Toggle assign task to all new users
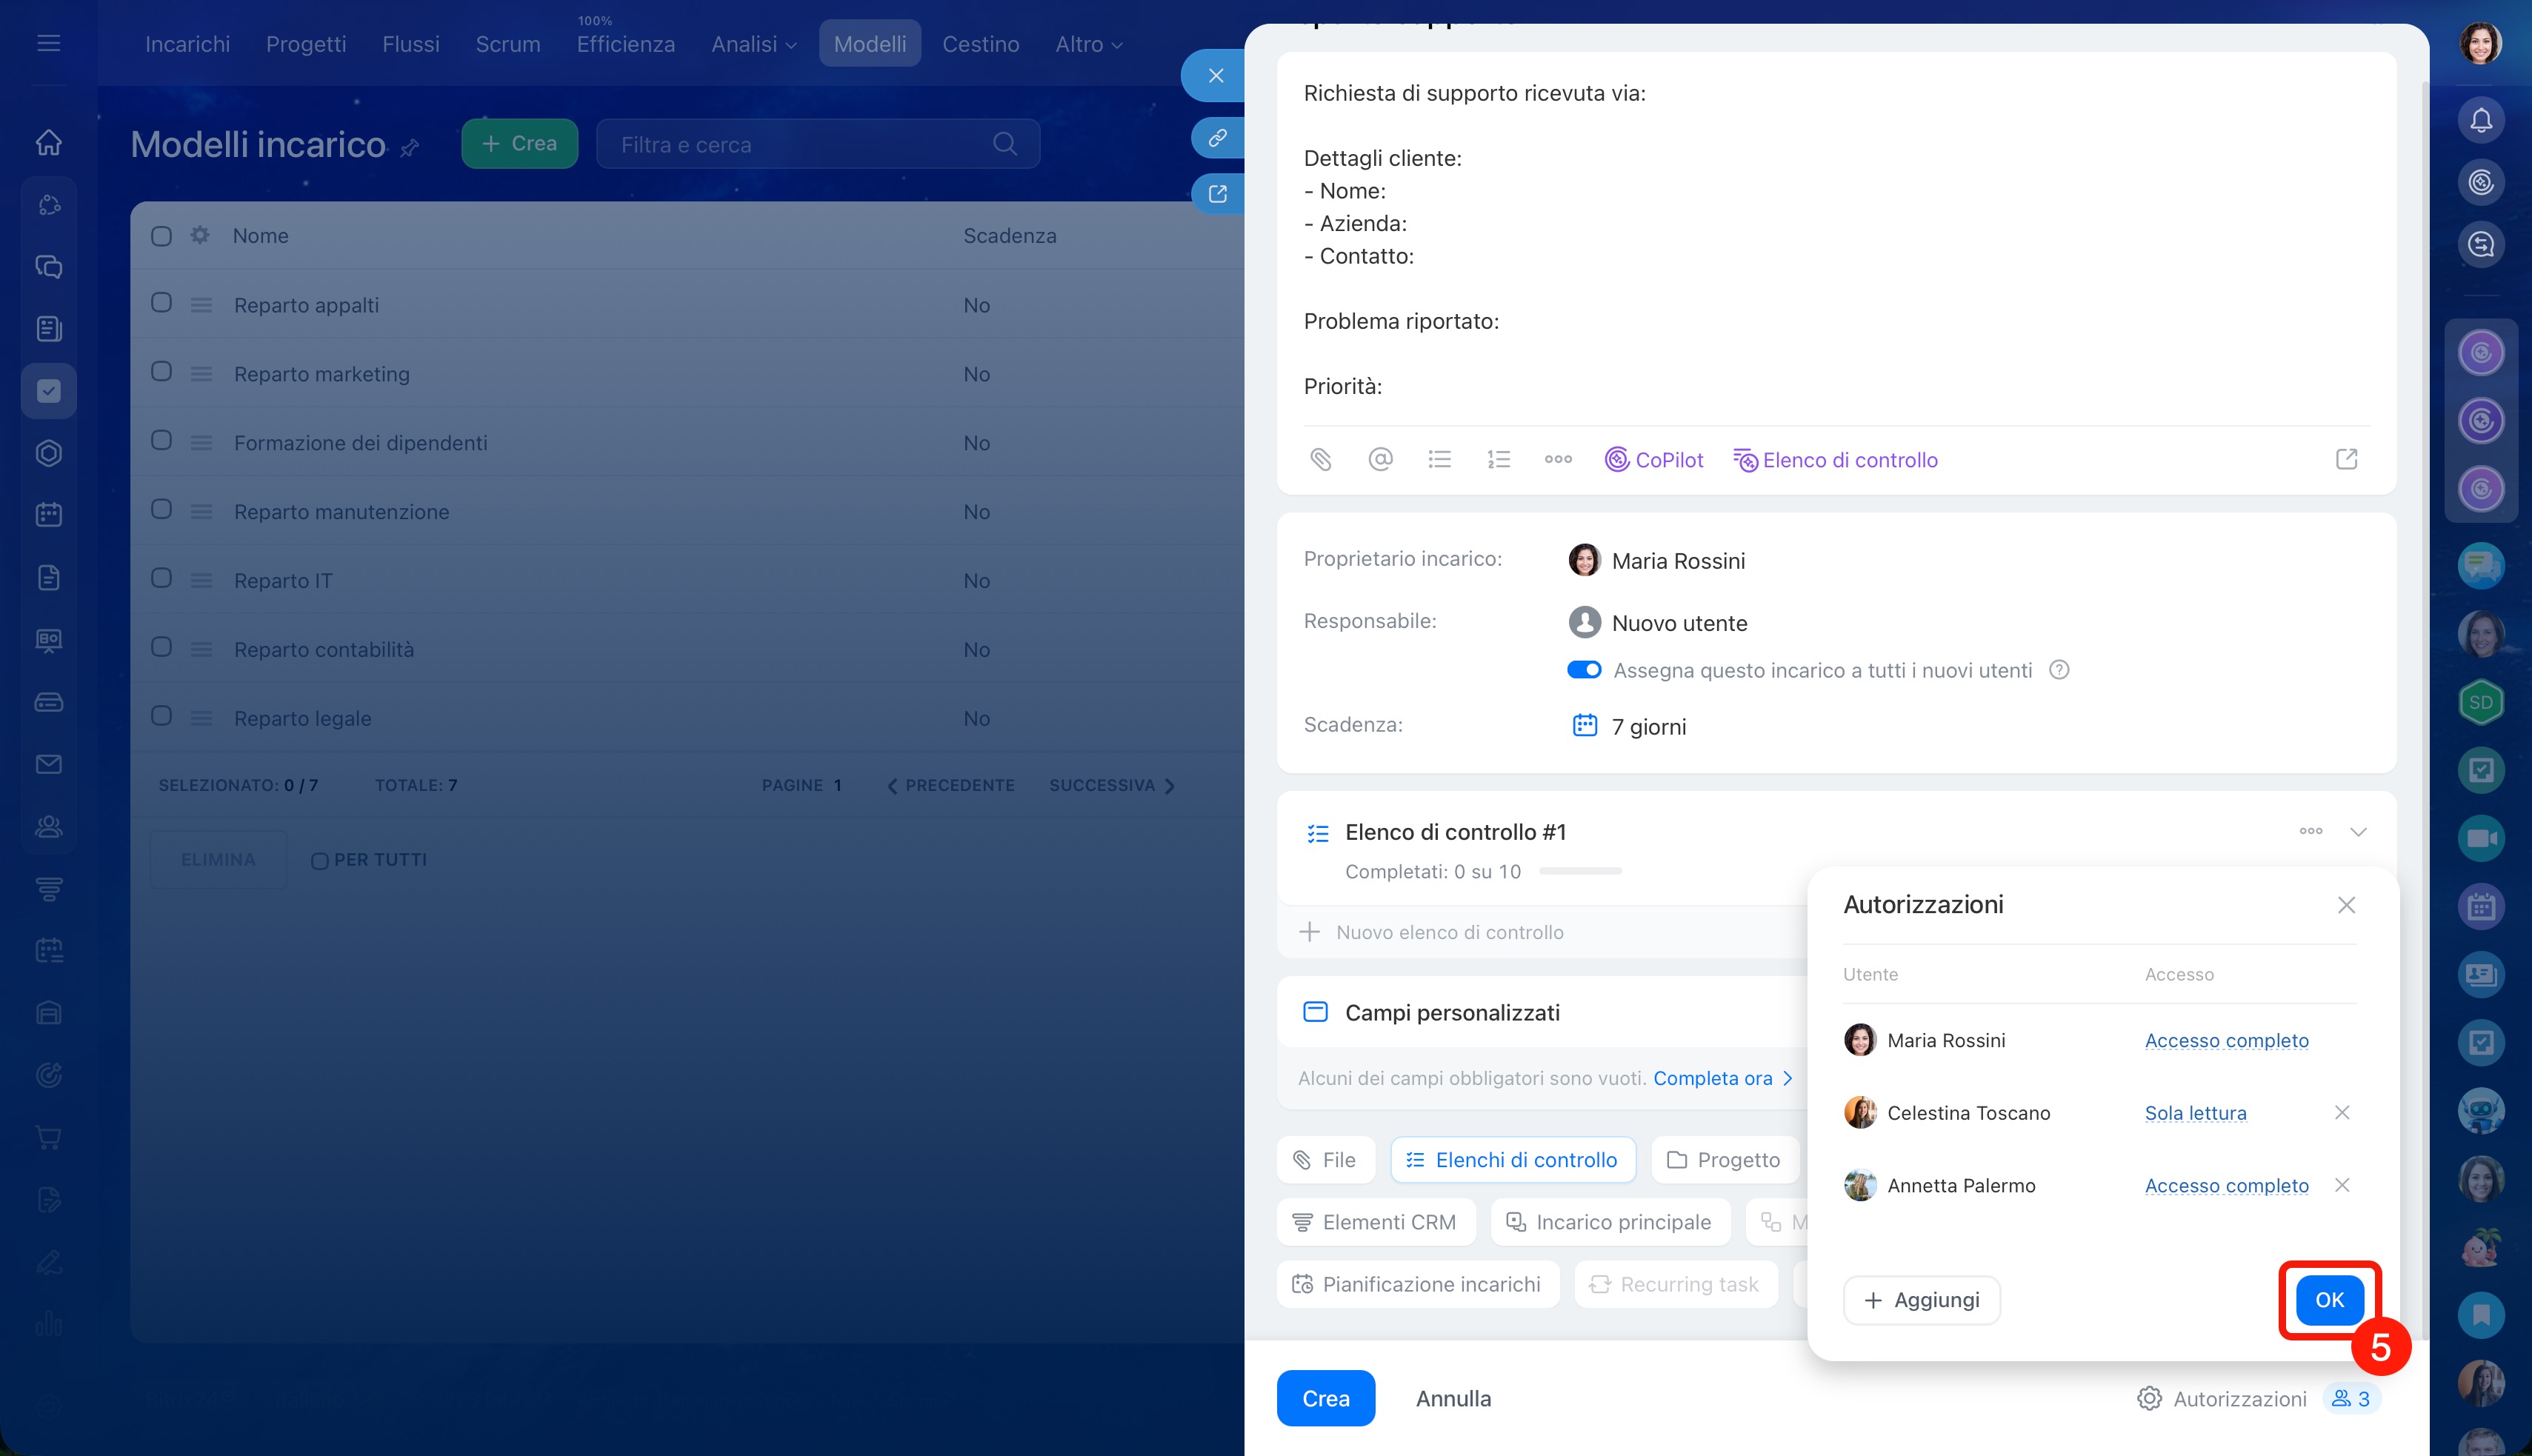The height and width of the screenshot is (1456, 2532). [1584, 670]
